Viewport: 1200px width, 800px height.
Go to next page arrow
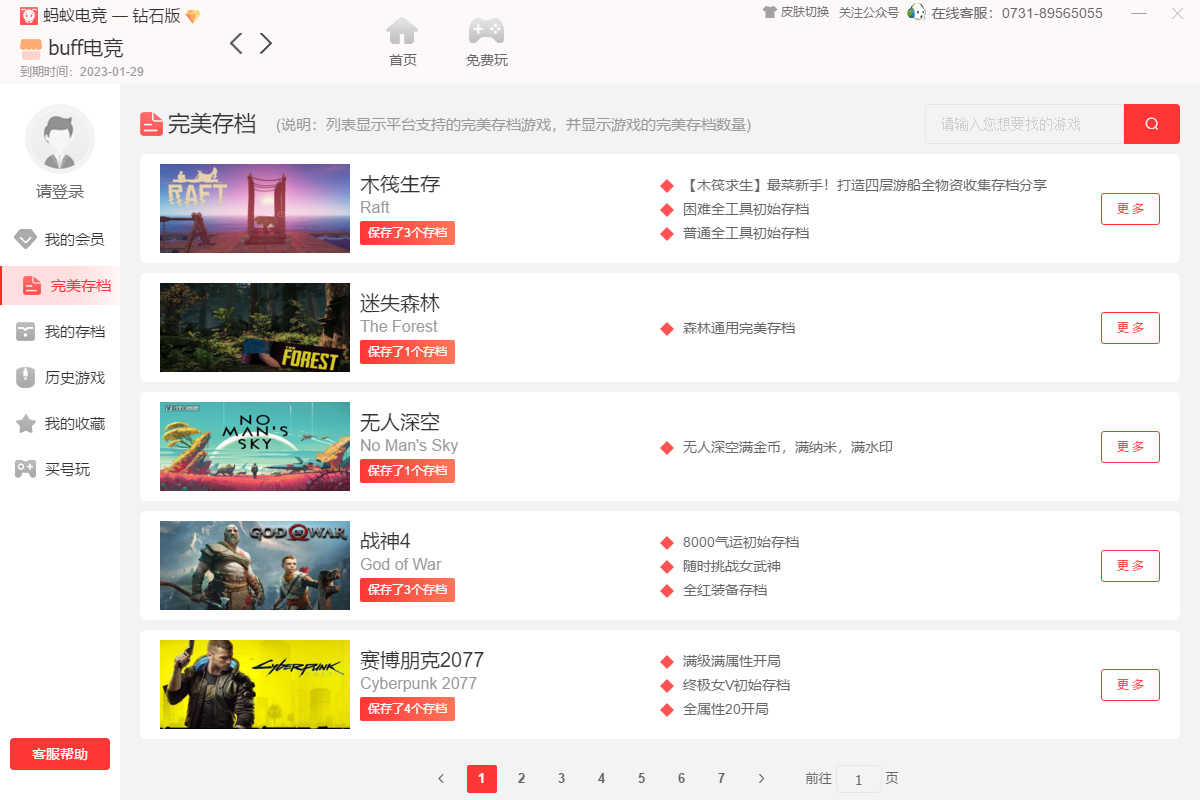(761, 779)
